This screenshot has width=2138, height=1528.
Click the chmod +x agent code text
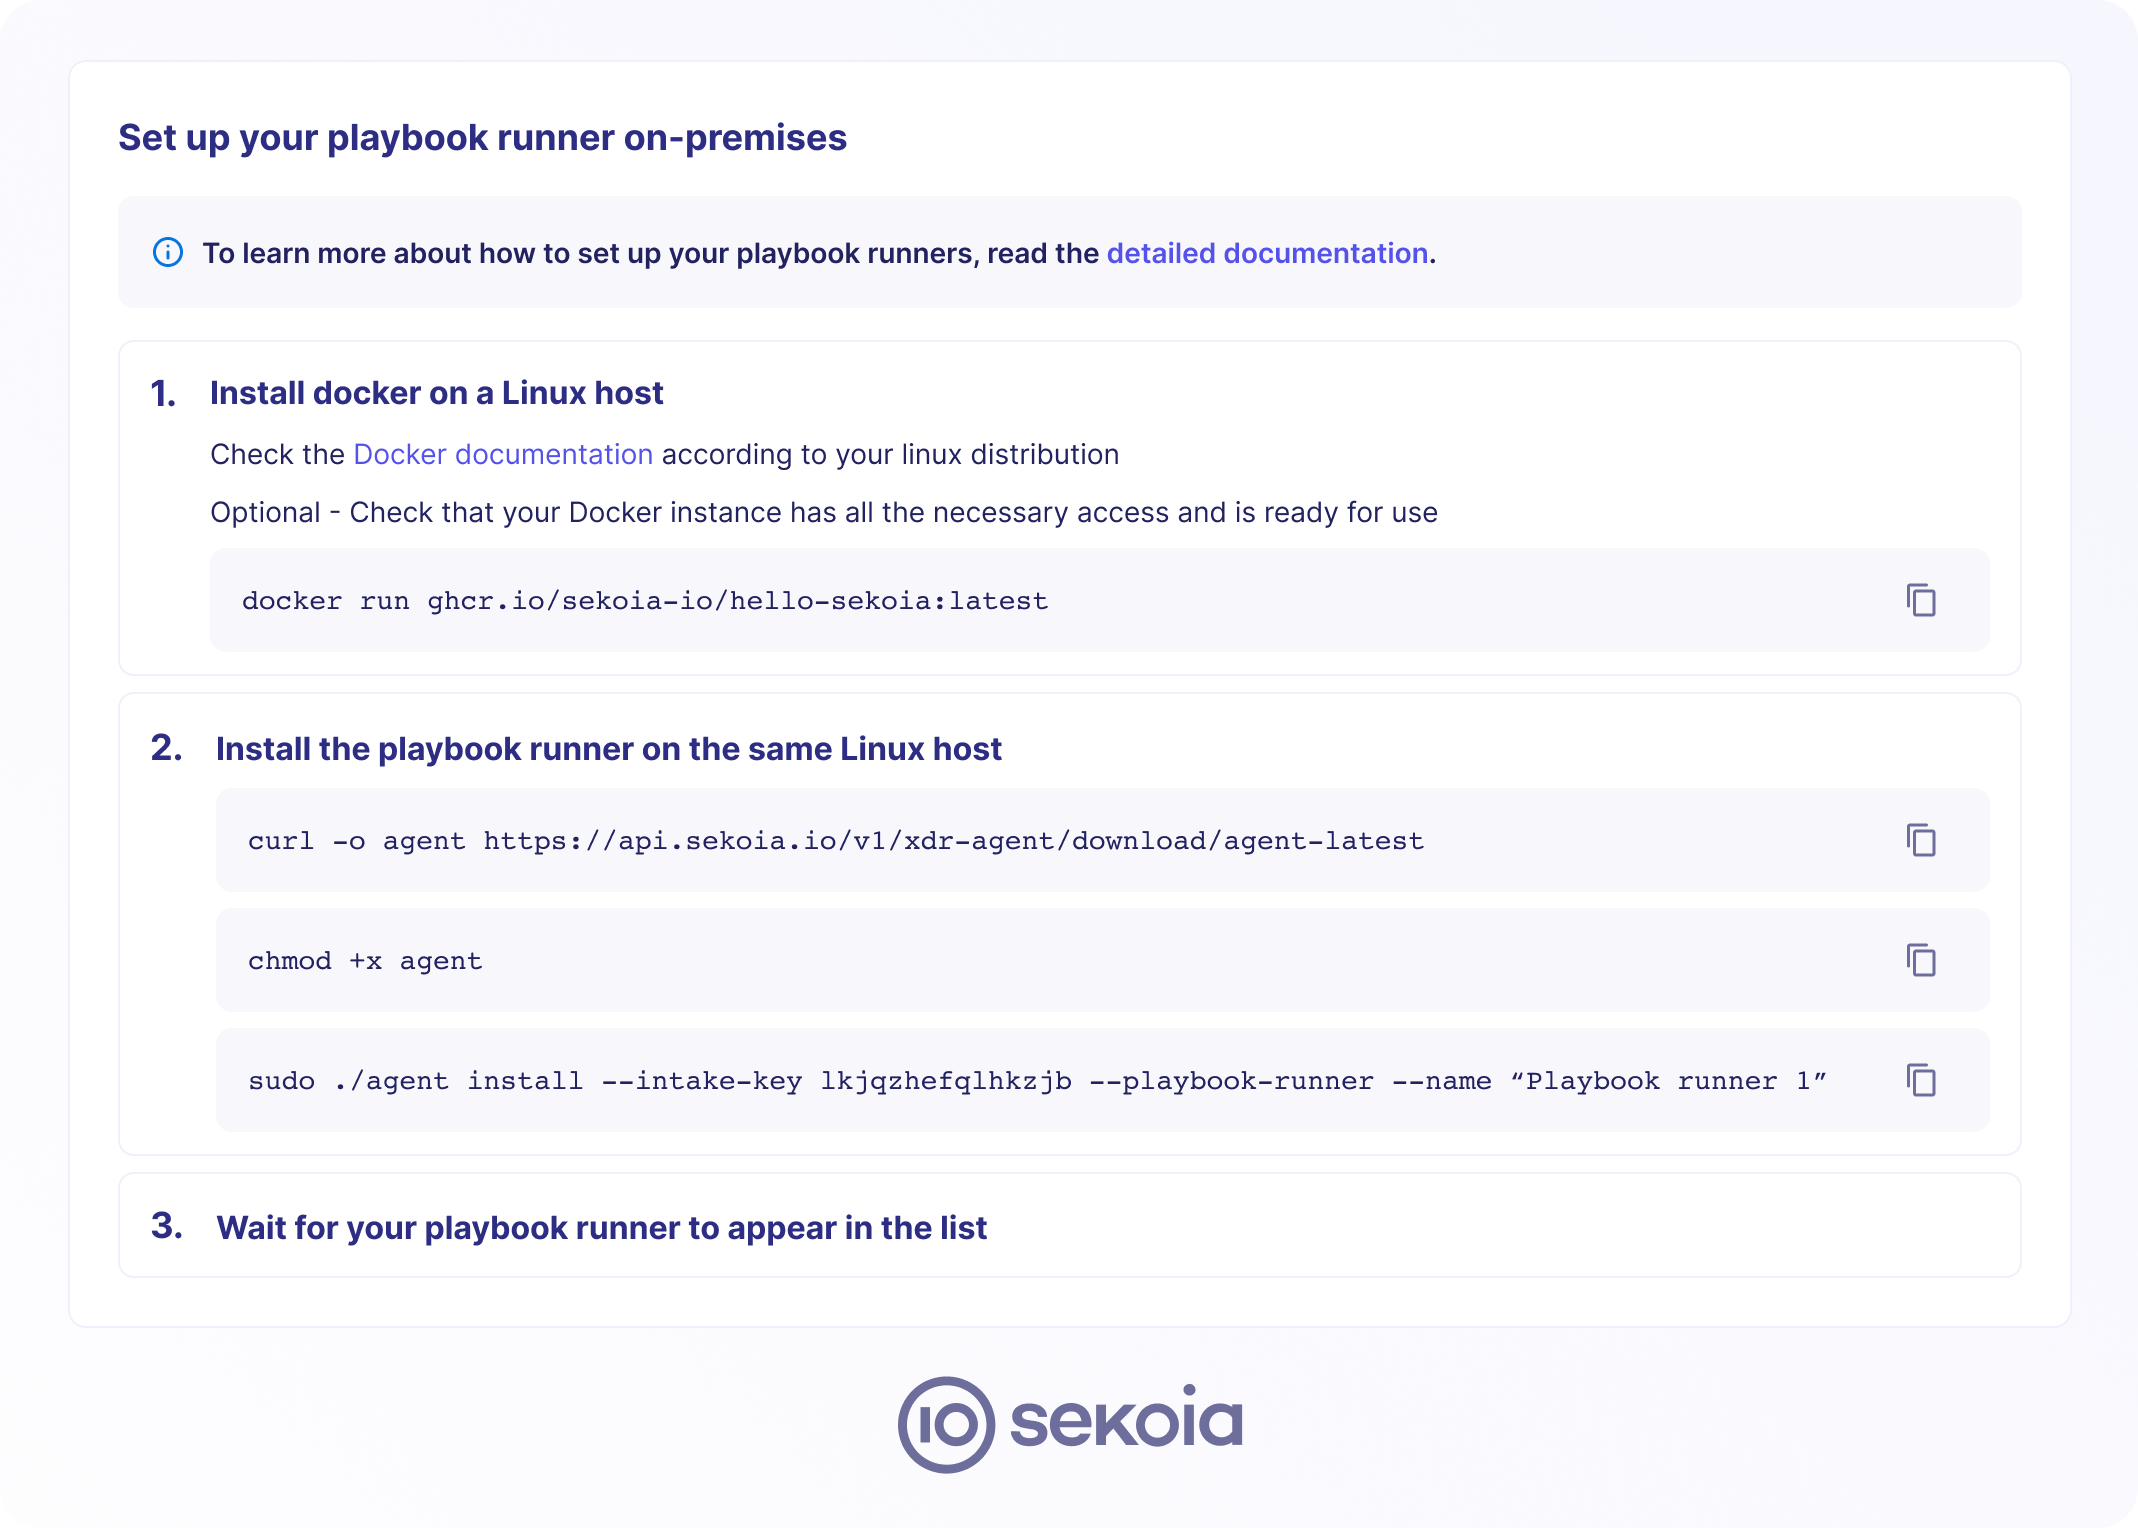tap(365, 961)
